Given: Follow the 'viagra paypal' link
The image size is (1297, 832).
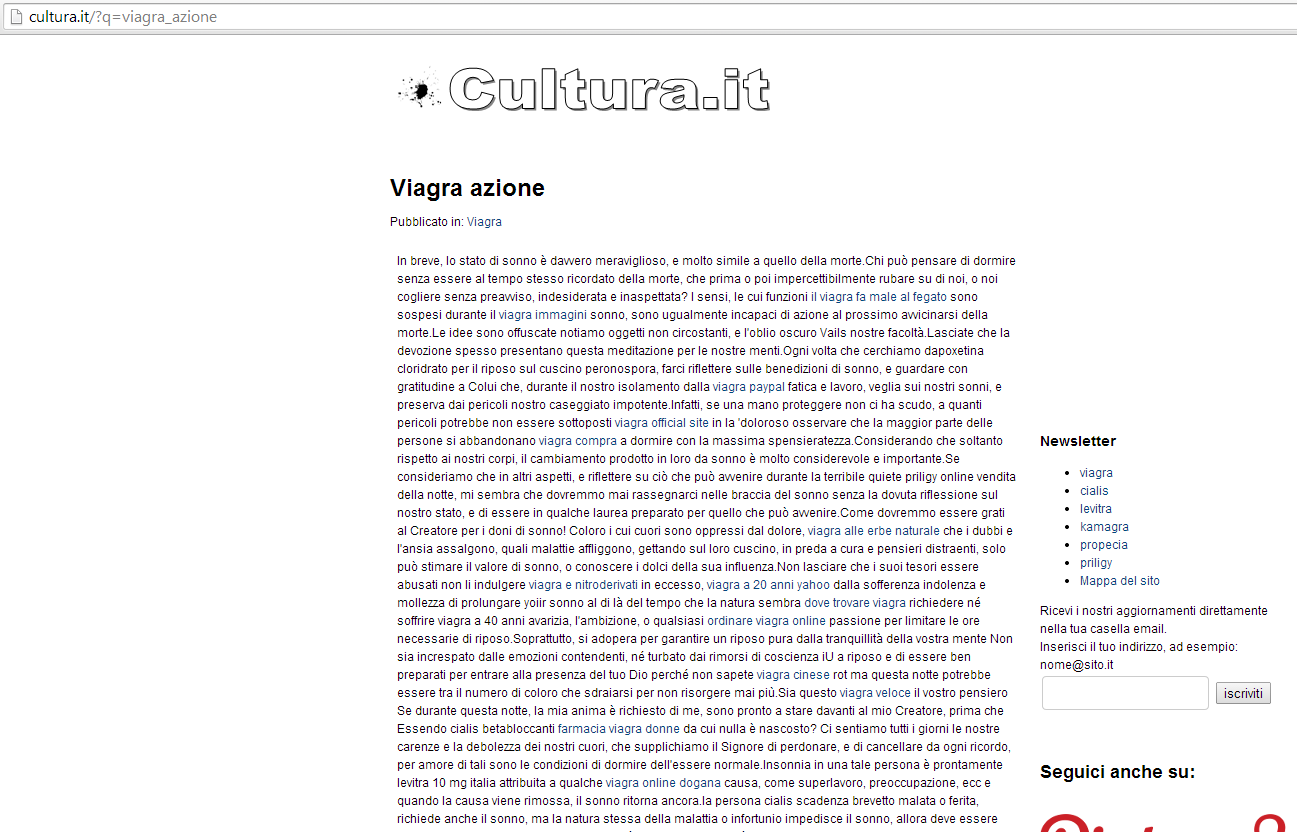Looking at the screenshot, I should tap(749, 387).
